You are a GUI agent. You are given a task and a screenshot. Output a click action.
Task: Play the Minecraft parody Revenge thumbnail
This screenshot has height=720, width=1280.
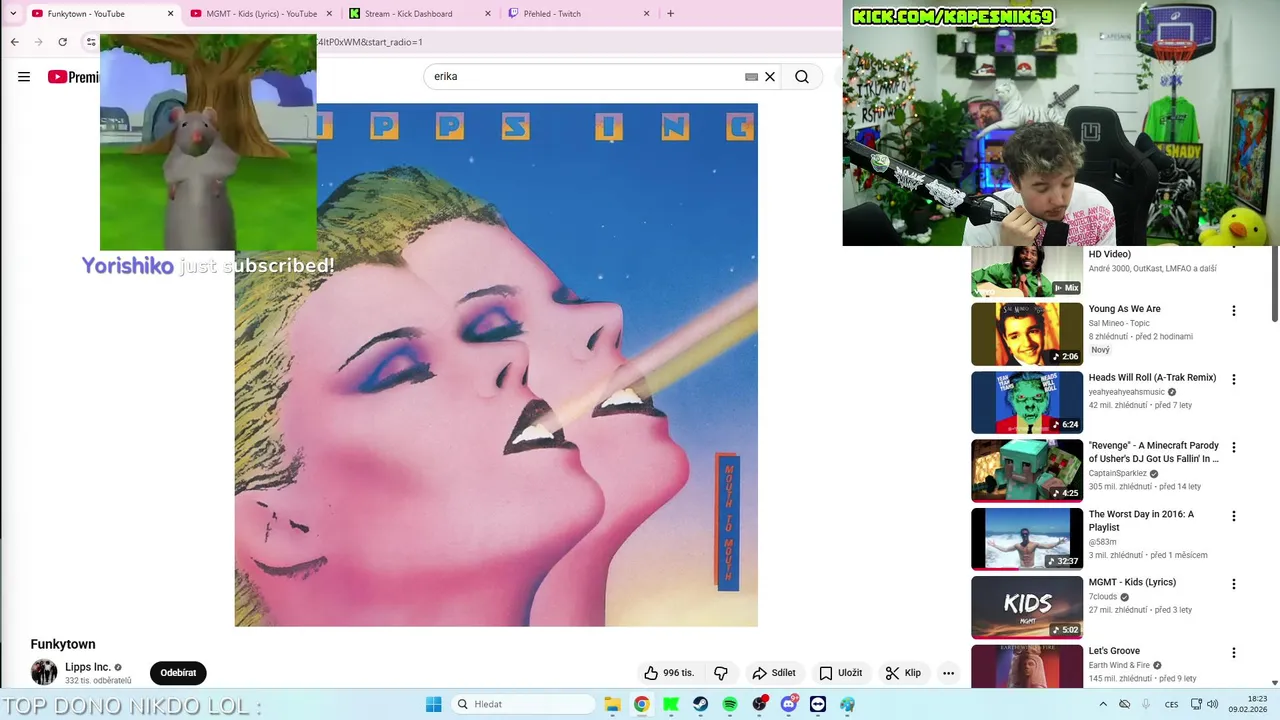tap(1027, 471)
